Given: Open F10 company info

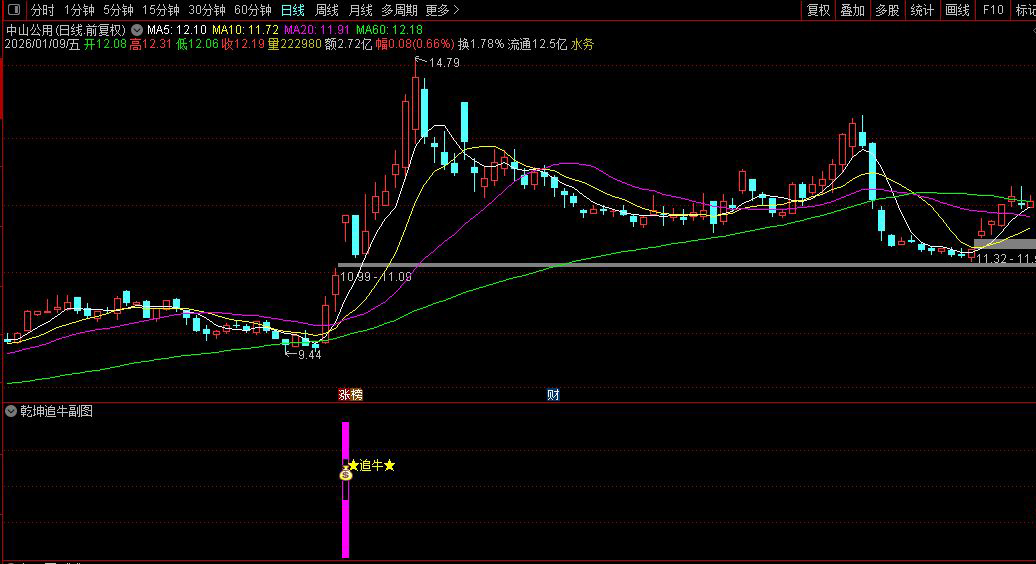Looking at the screenshot, I should coord(993,10).
